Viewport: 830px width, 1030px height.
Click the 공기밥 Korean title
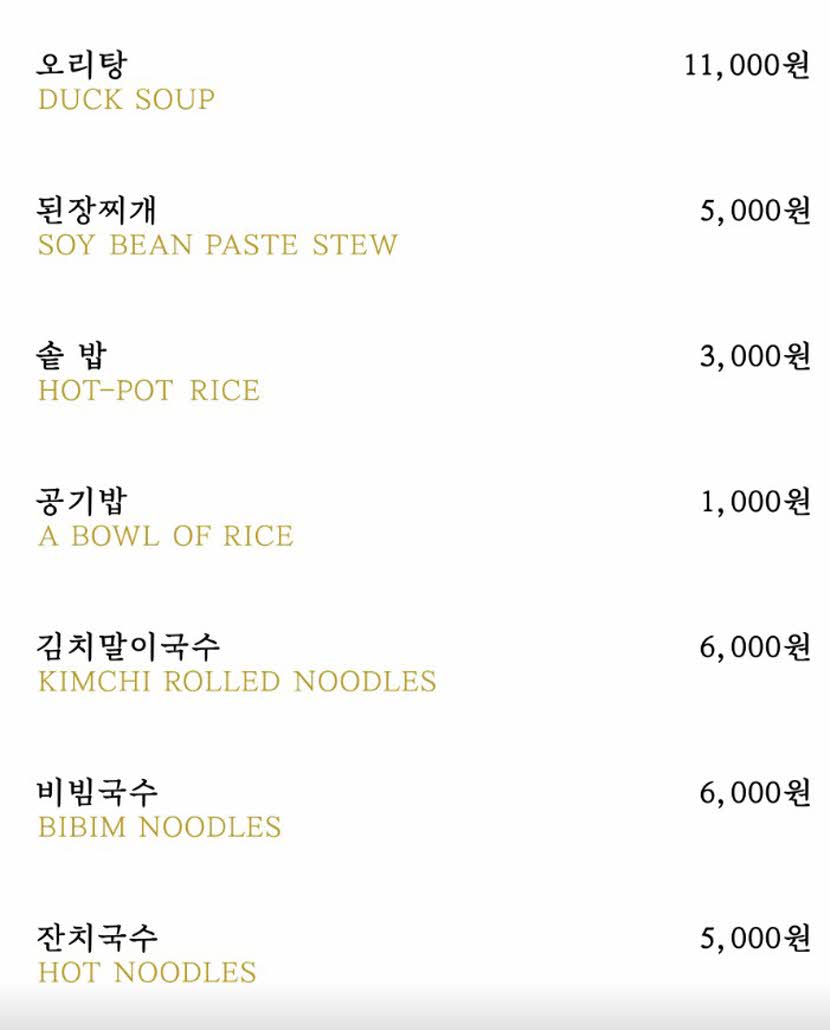coord(81,501)
